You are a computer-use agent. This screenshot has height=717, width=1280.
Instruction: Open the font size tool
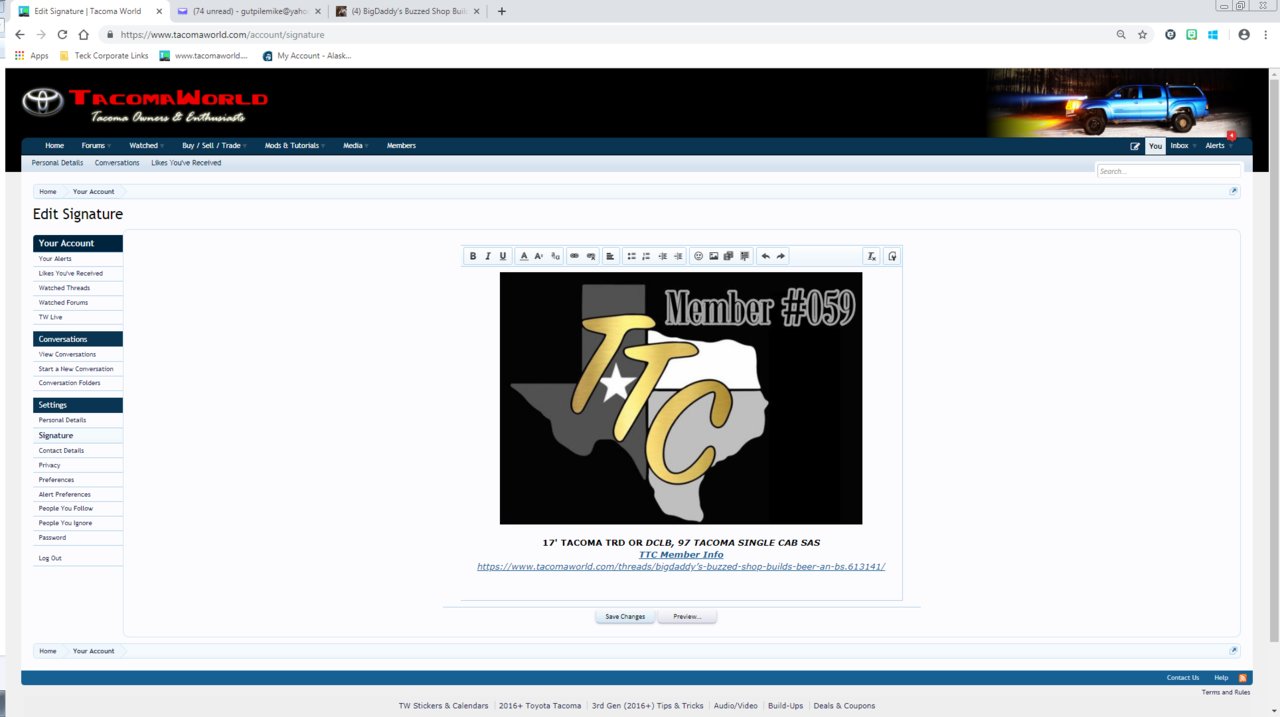coord(539,256)
